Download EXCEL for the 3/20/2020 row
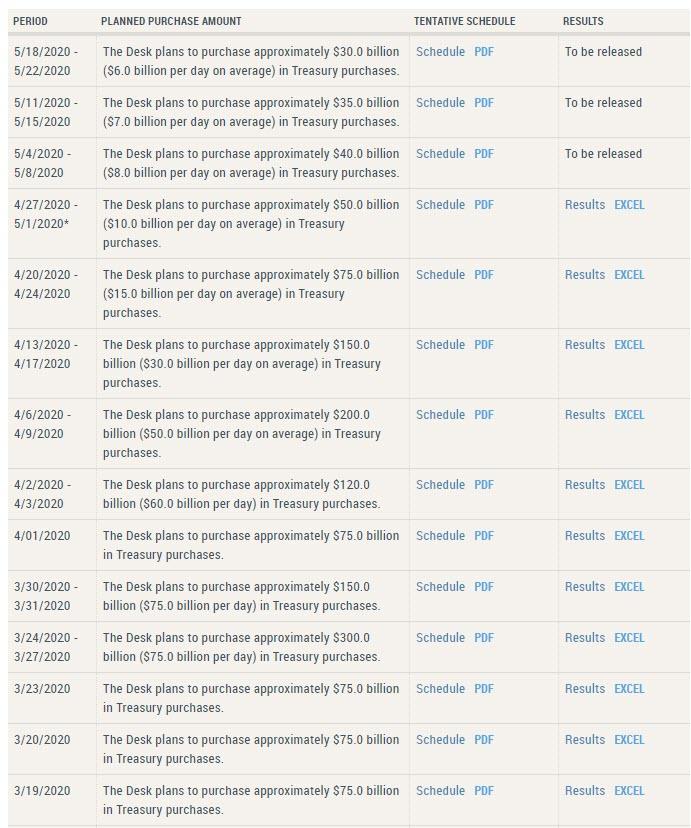691x828 pixels. 629,740
